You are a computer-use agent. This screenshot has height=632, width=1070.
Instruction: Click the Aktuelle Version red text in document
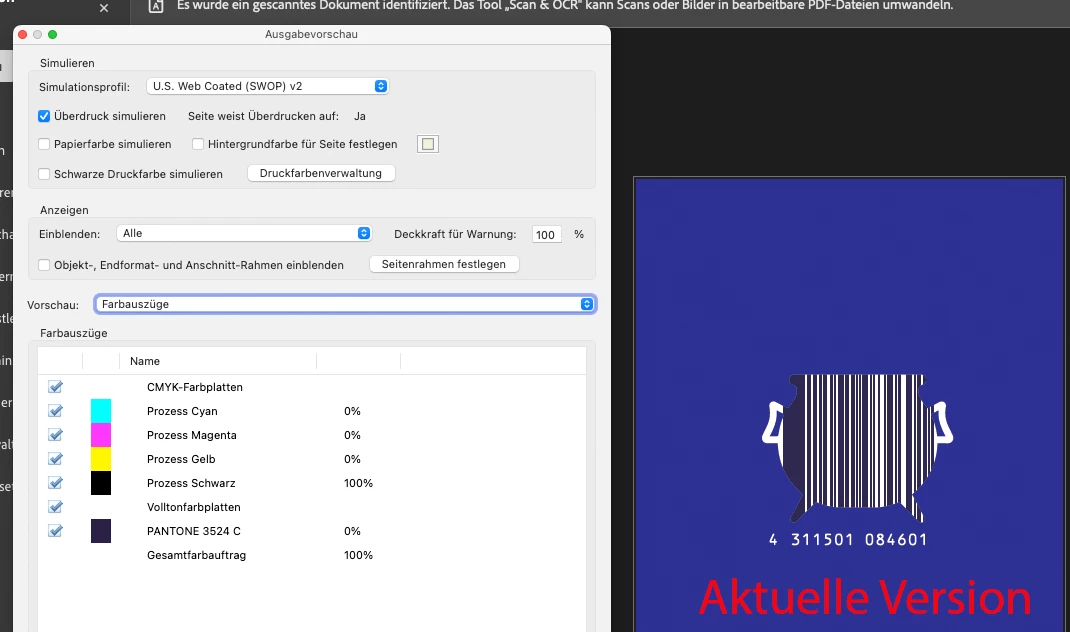coord(865,597)
